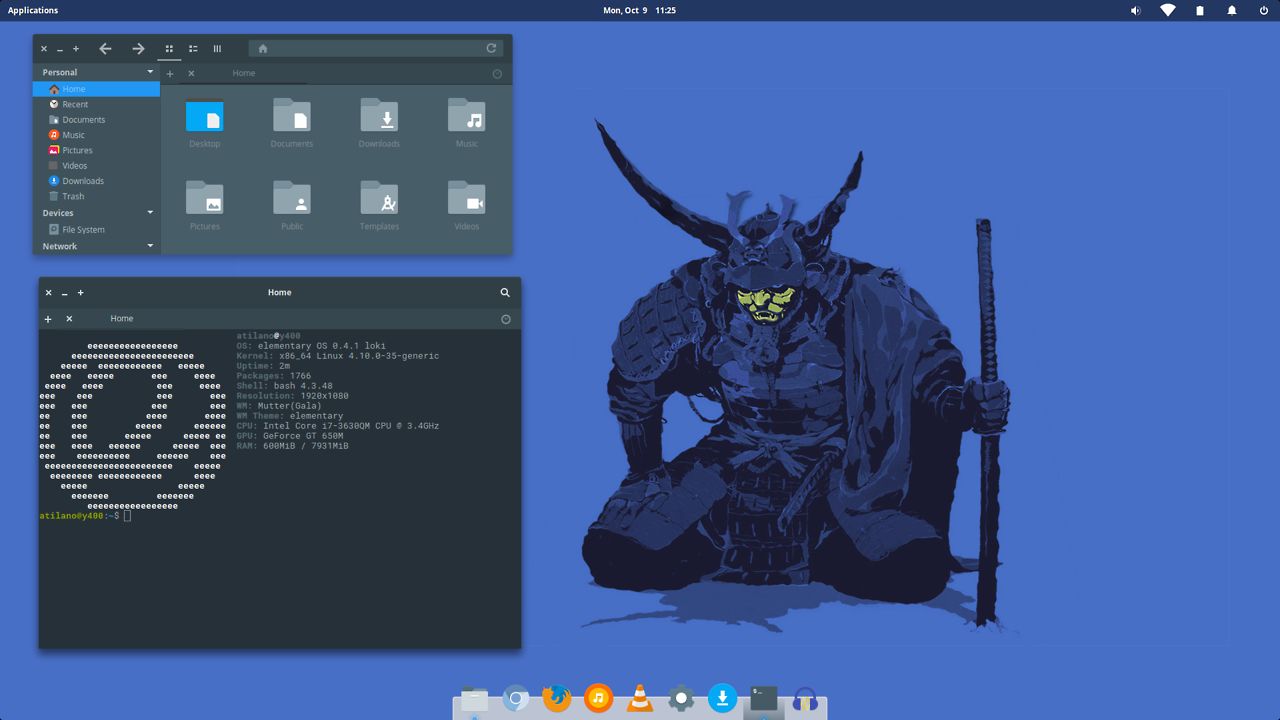1280x720 pixels.
Task: Open a new tab in the terminal
Action: tap(47, 318)
